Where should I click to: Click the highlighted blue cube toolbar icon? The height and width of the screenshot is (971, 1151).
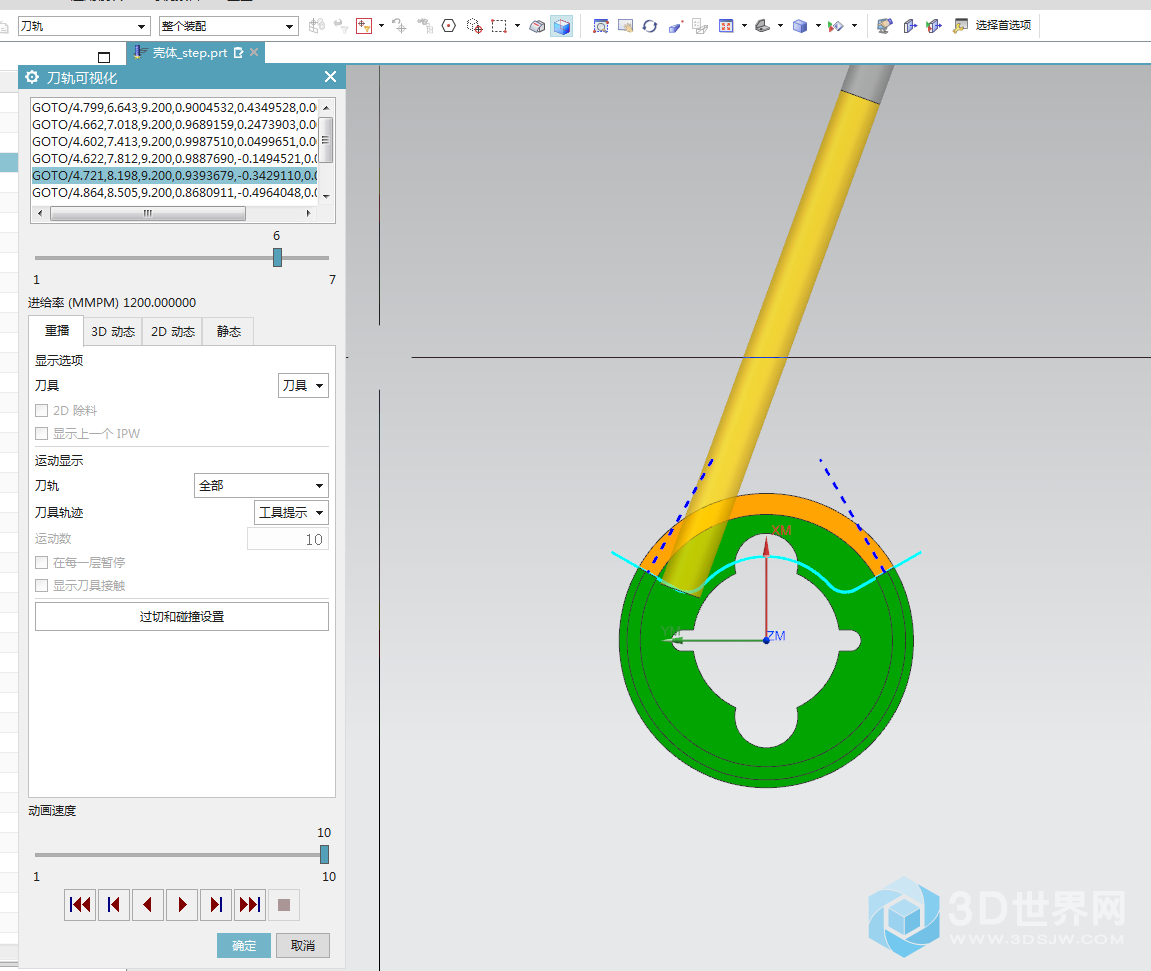point(562,26)
